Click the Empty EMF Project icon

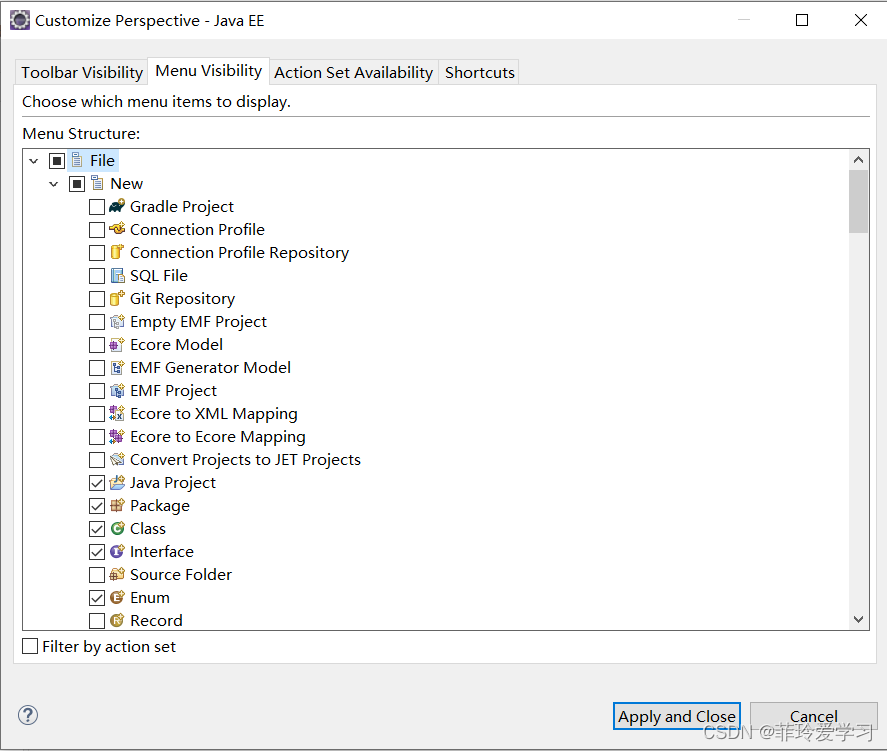[117, 321]
